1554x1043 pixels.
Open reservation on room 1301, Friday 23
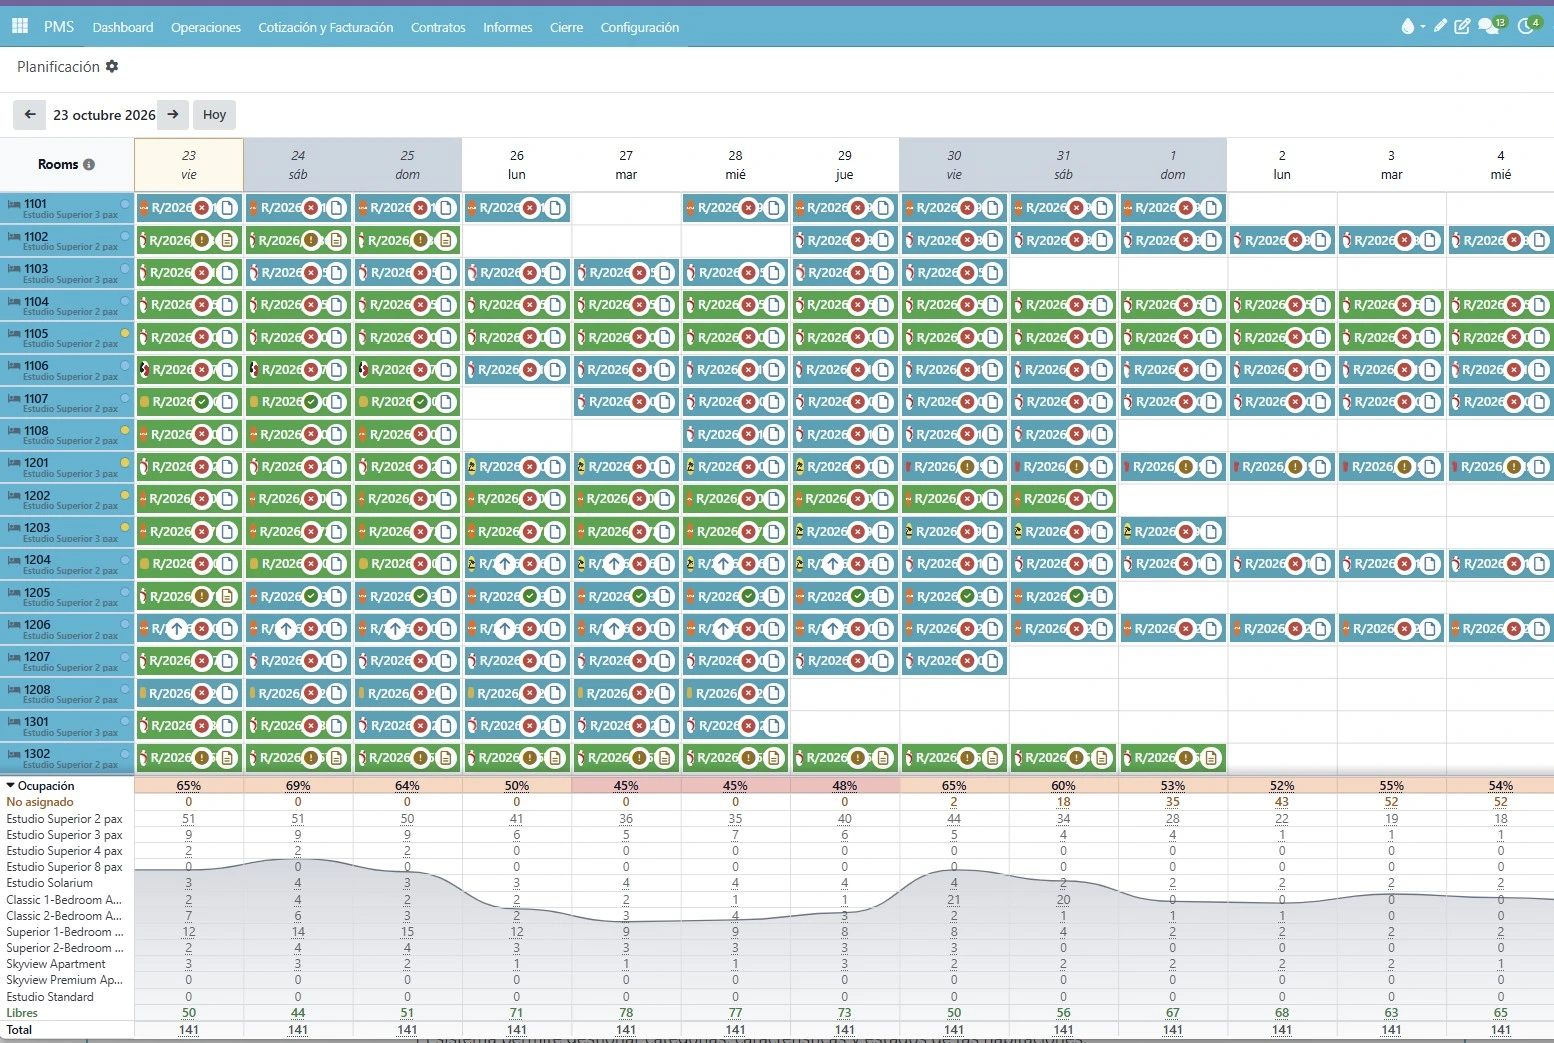pyautogui.click(x=189, y=726)
